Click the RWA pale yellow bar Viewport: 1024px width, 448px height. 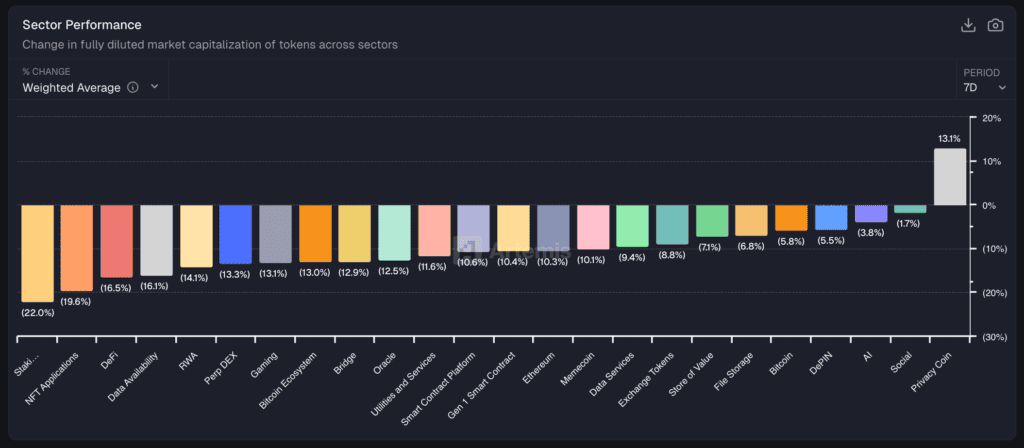[x=197, y=236]
